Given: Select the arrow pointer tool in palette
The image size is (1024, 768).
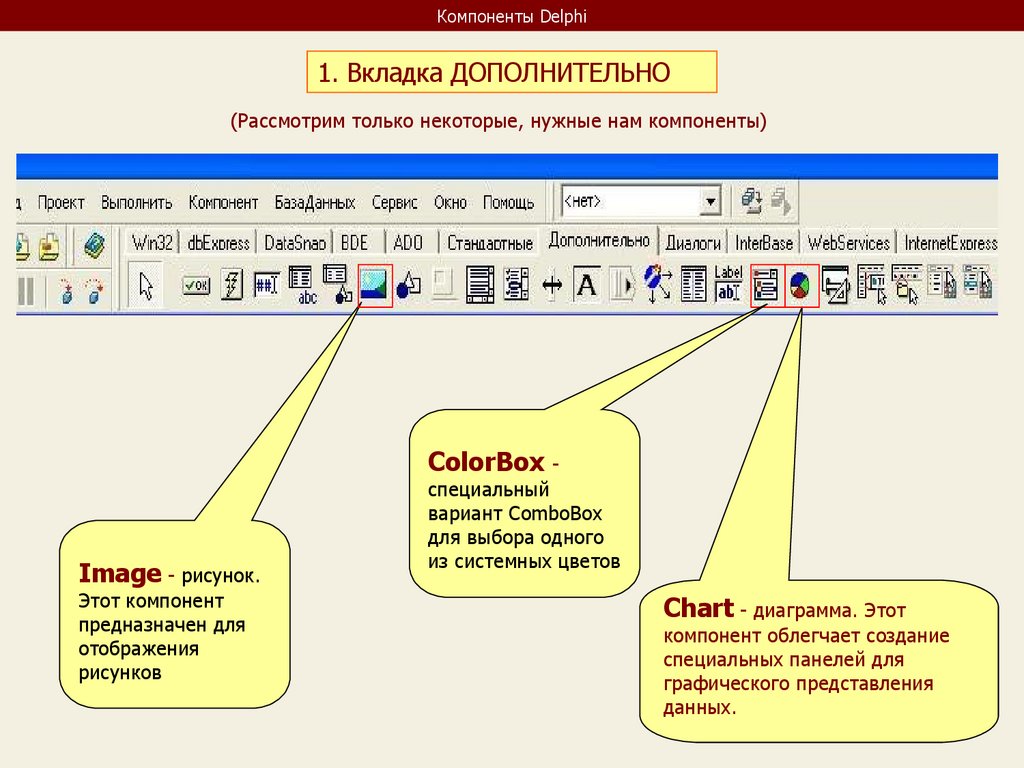Looking at the screenshot, I should coord(146,285).
